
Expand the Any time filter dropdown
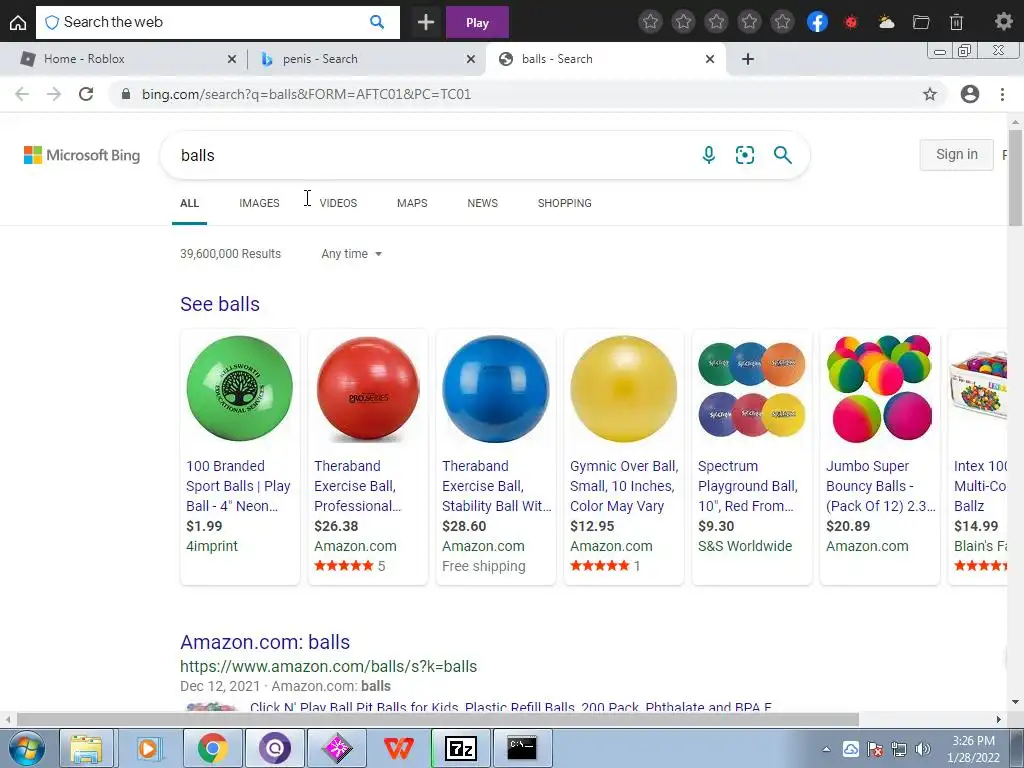(351, 254)
